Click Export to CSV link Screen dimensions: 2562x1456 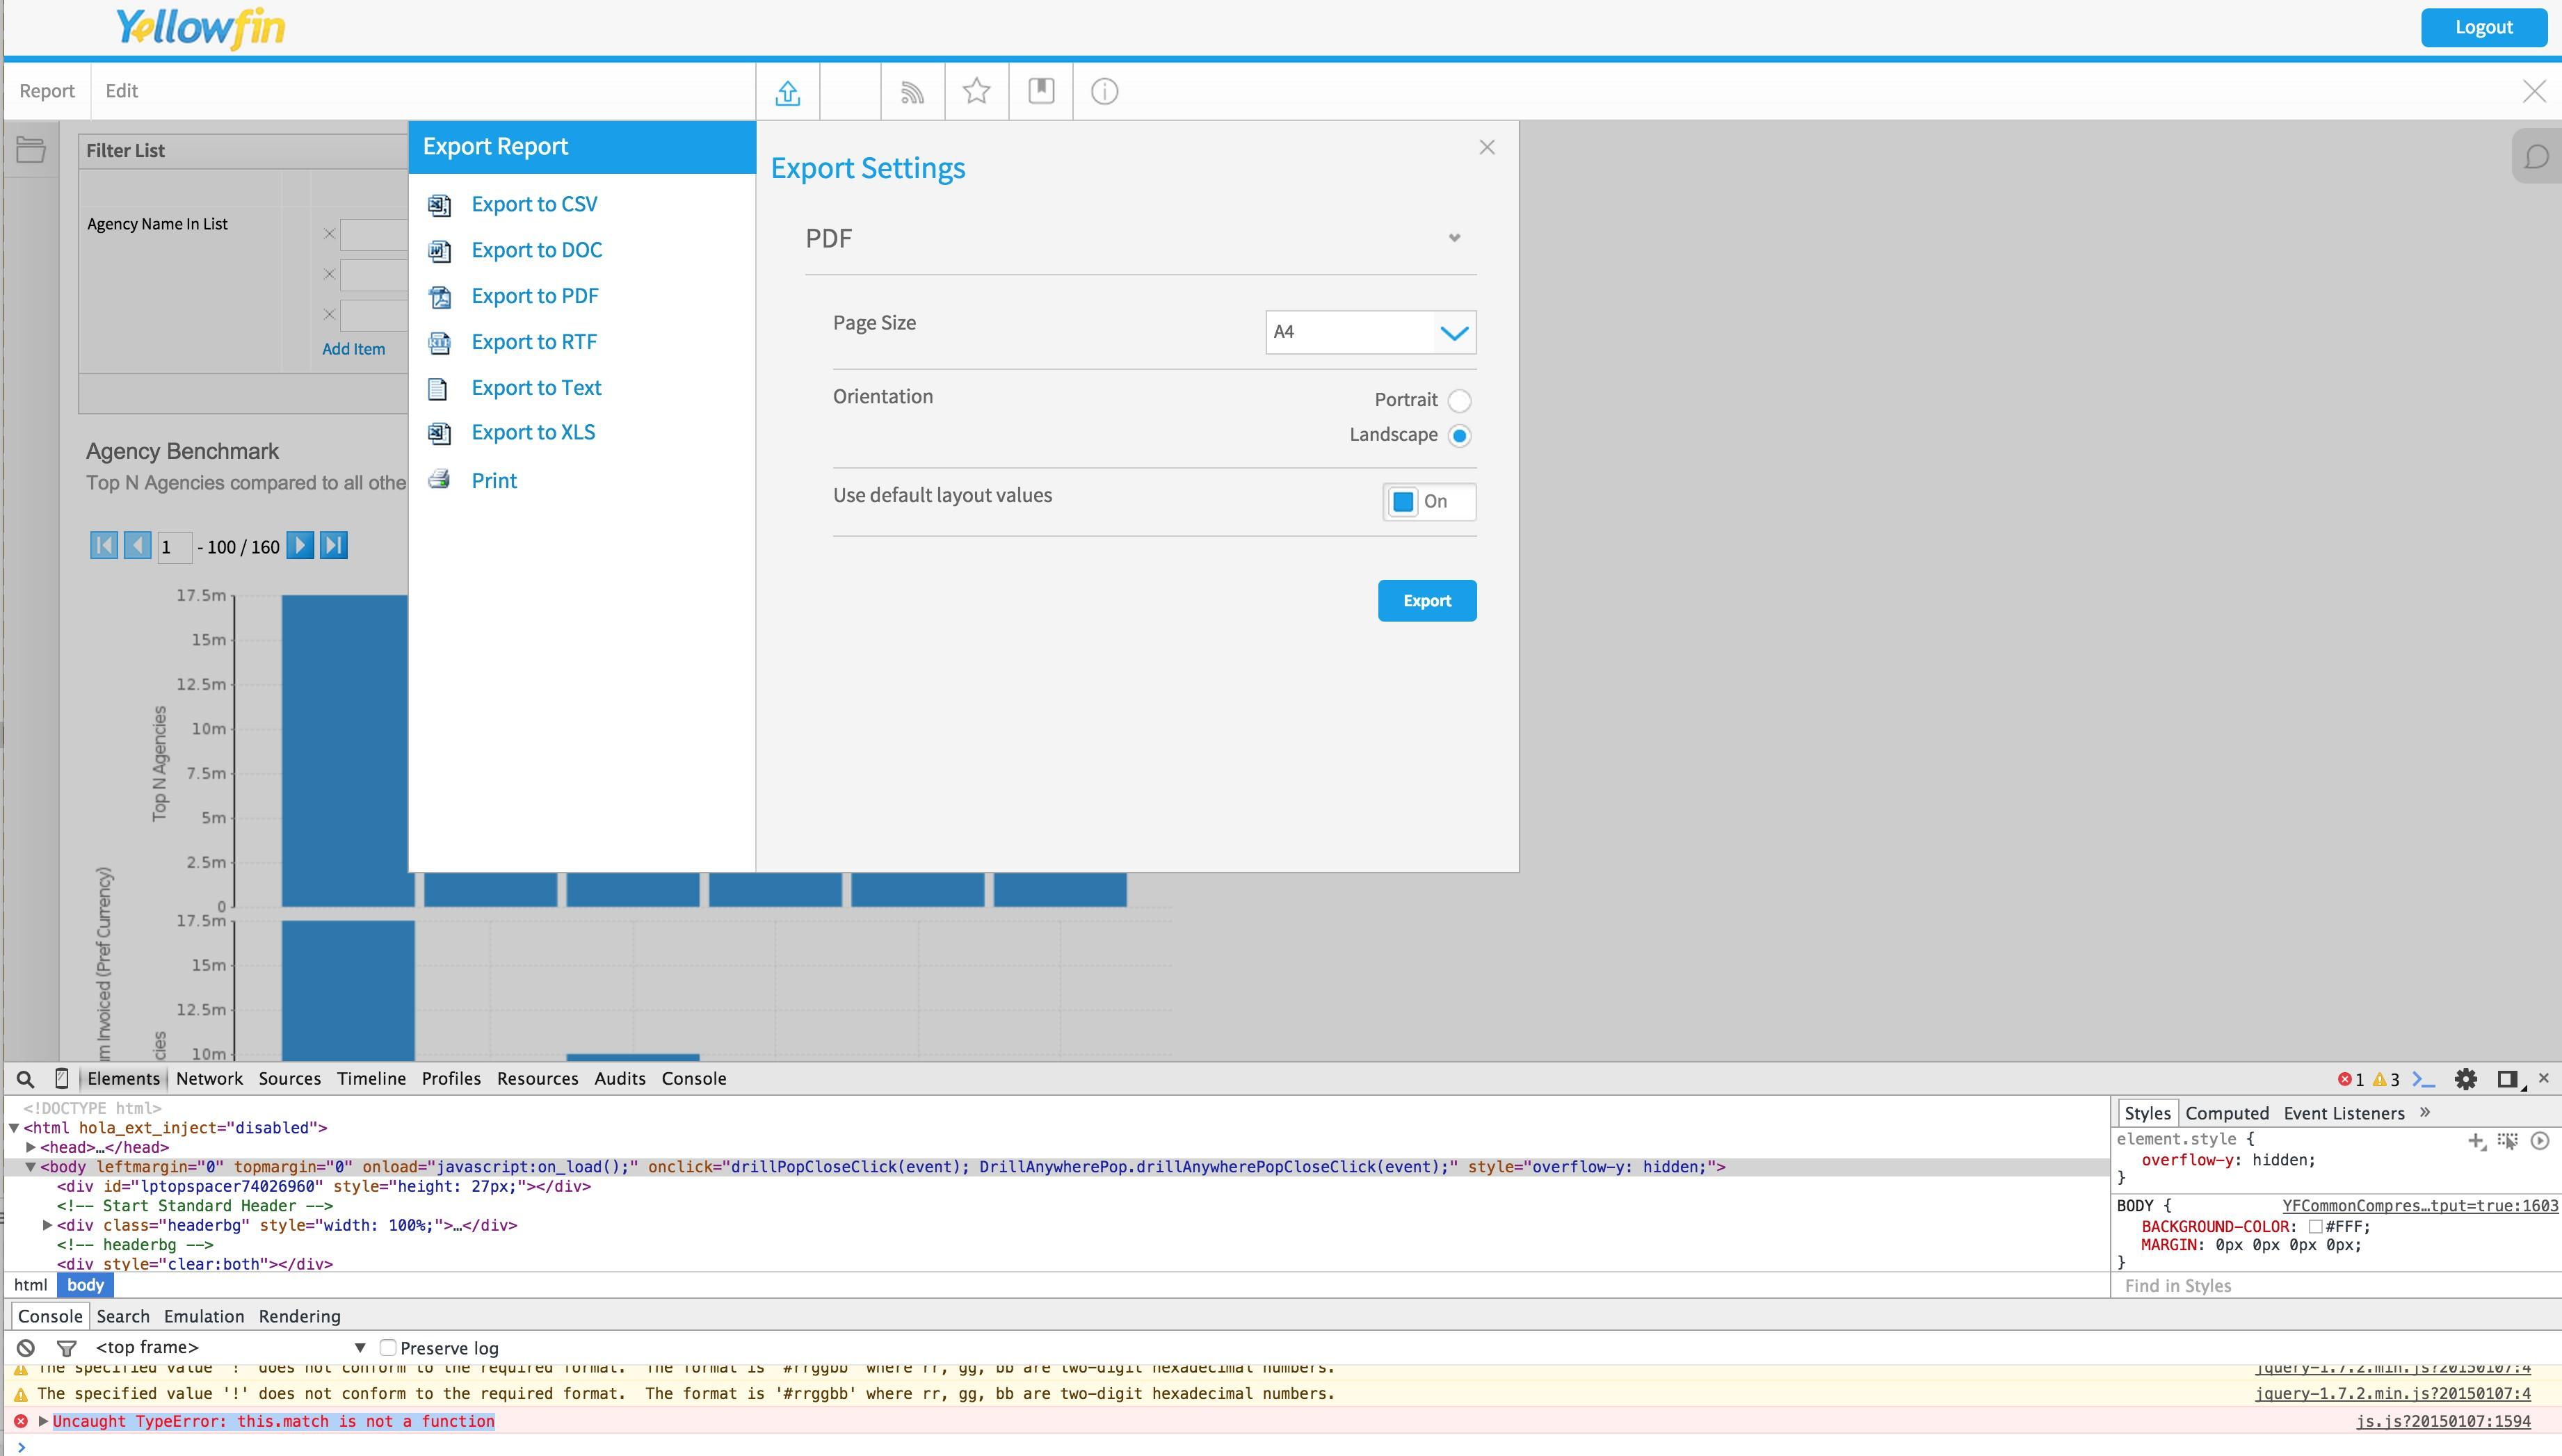(x=535, y=205)
